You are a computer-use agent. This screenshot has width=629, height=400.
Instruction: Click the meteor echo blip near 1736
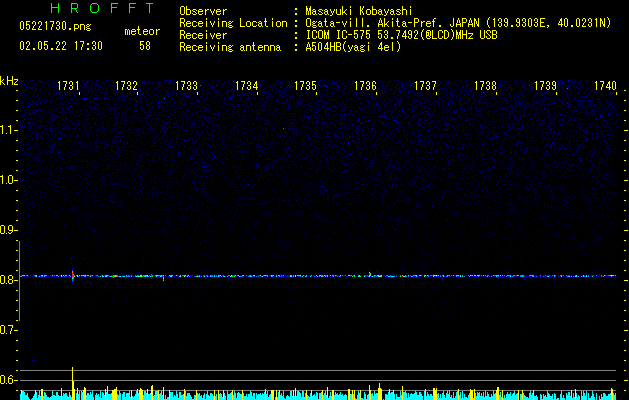coord(370,274)
